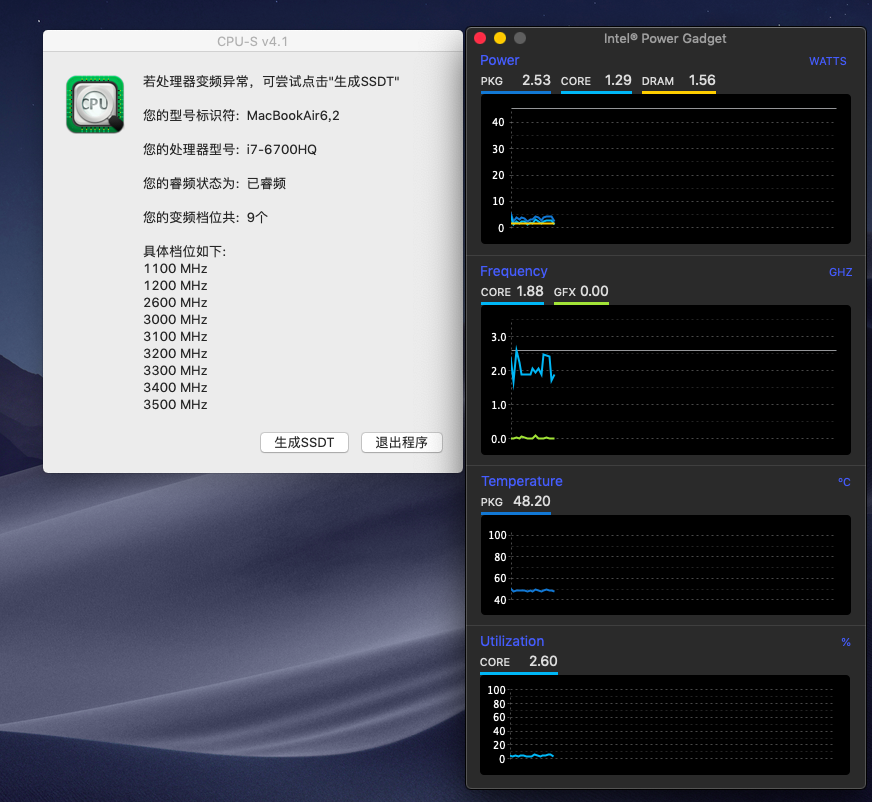Click the CORE frequency value 1.88

tap(530, 291)
